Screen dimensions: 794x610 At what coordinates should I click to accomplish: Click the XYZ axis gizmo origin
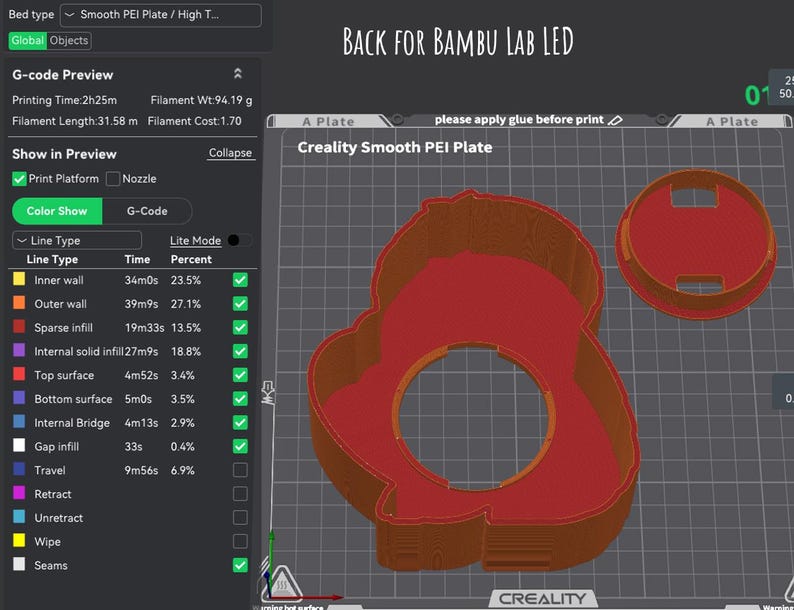point(270,596)
